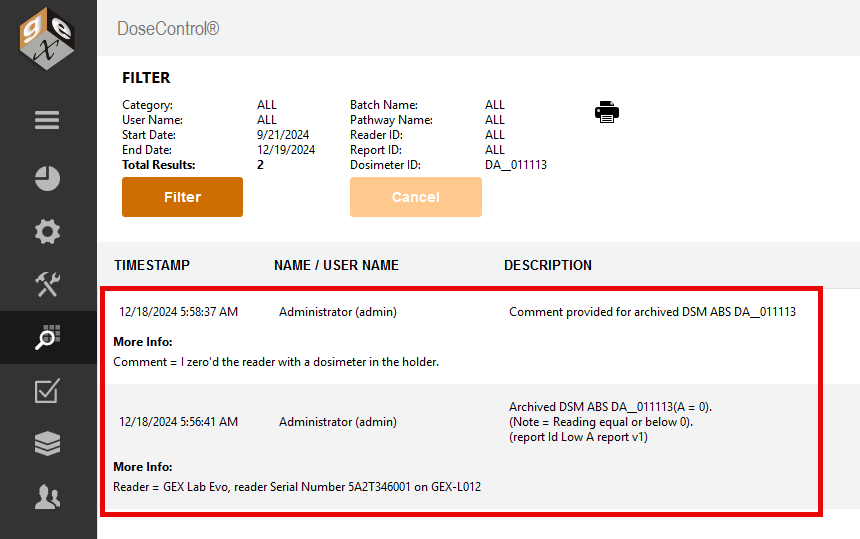The height and width of the screenshot is (539, 860).
Task: Select the 12/18/2024 5:58:37 AM timestamp
Action: pos(178,312)
